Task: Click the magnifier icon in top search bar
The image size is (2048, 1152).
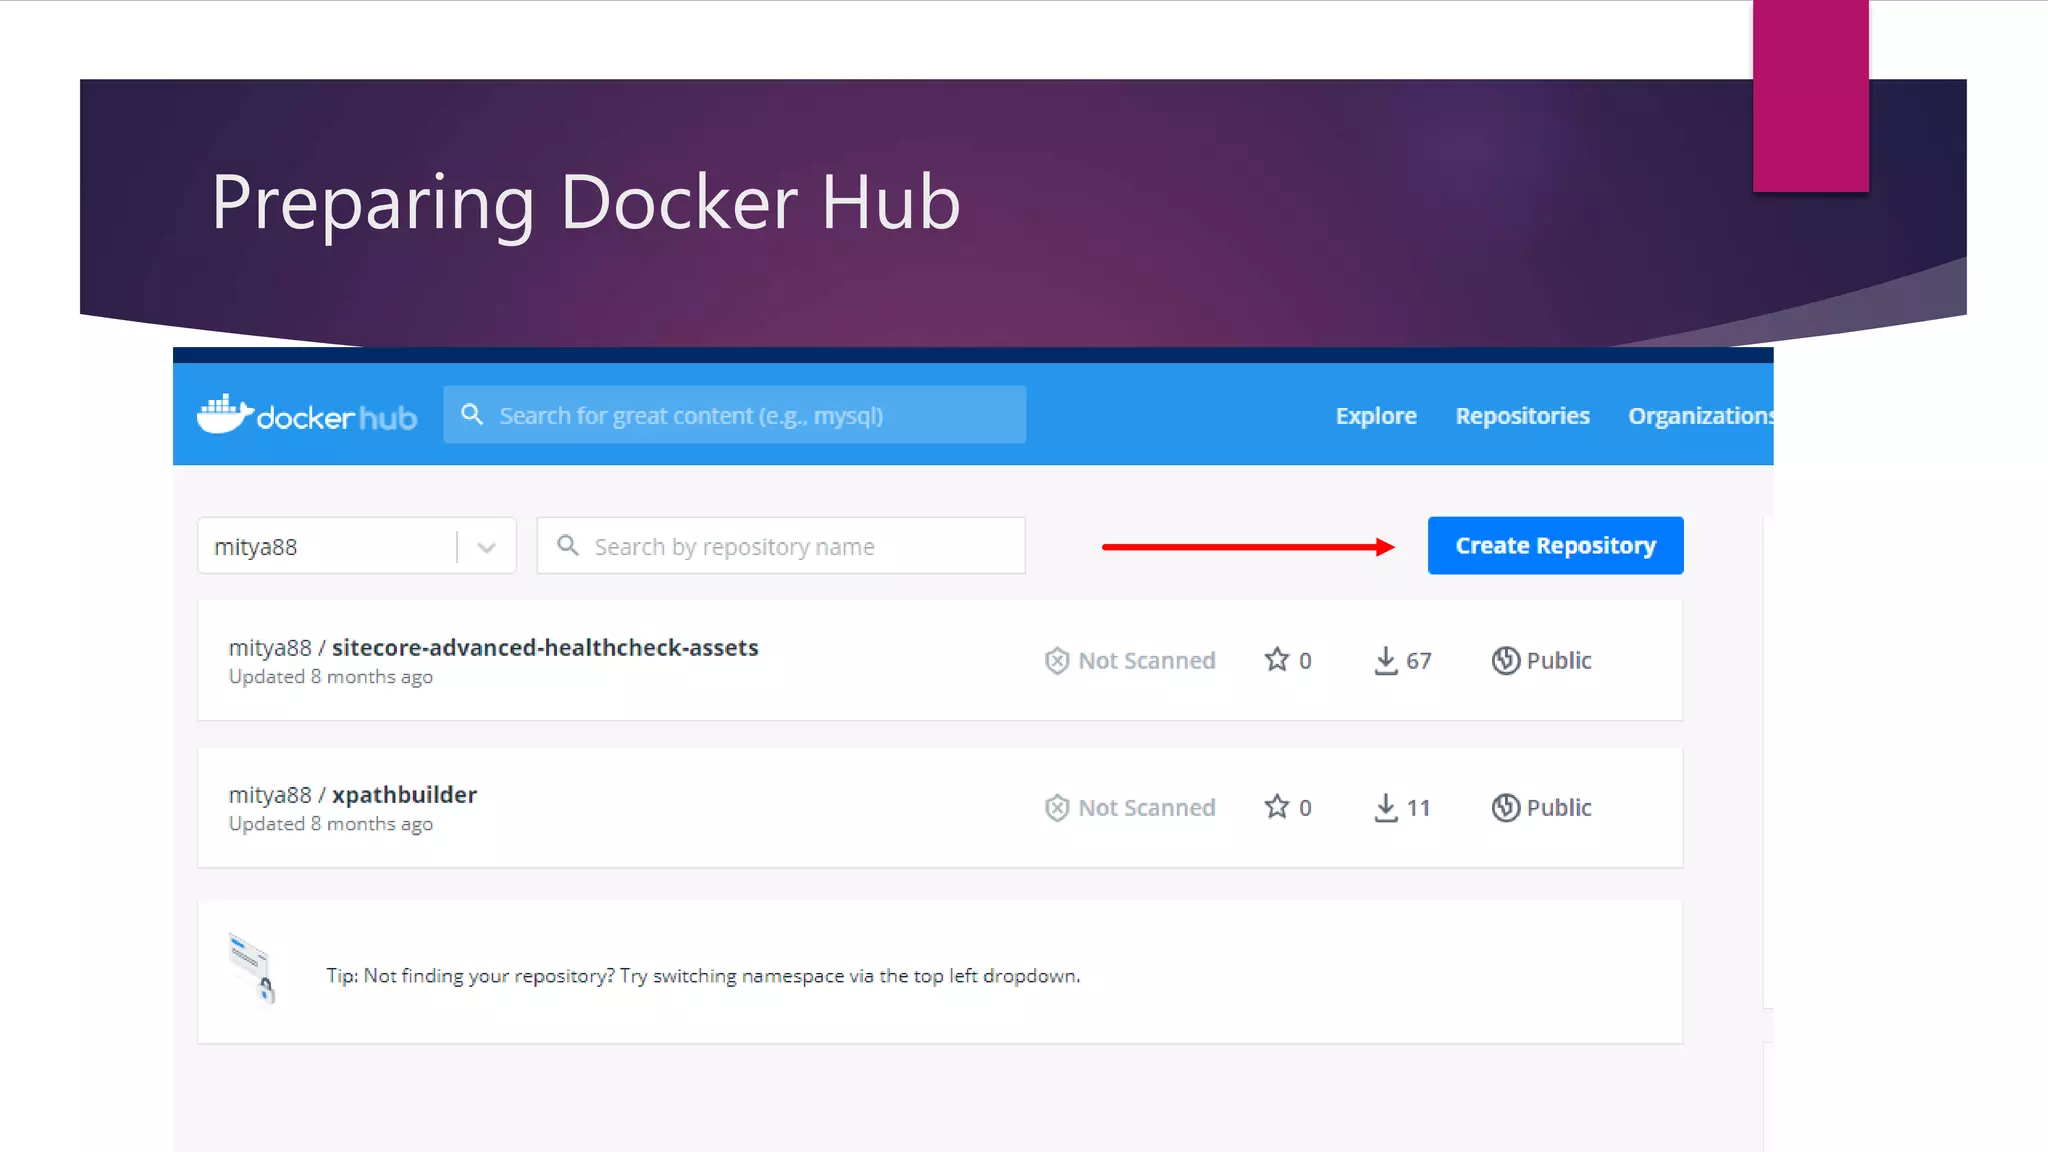Action: (472, 414)
